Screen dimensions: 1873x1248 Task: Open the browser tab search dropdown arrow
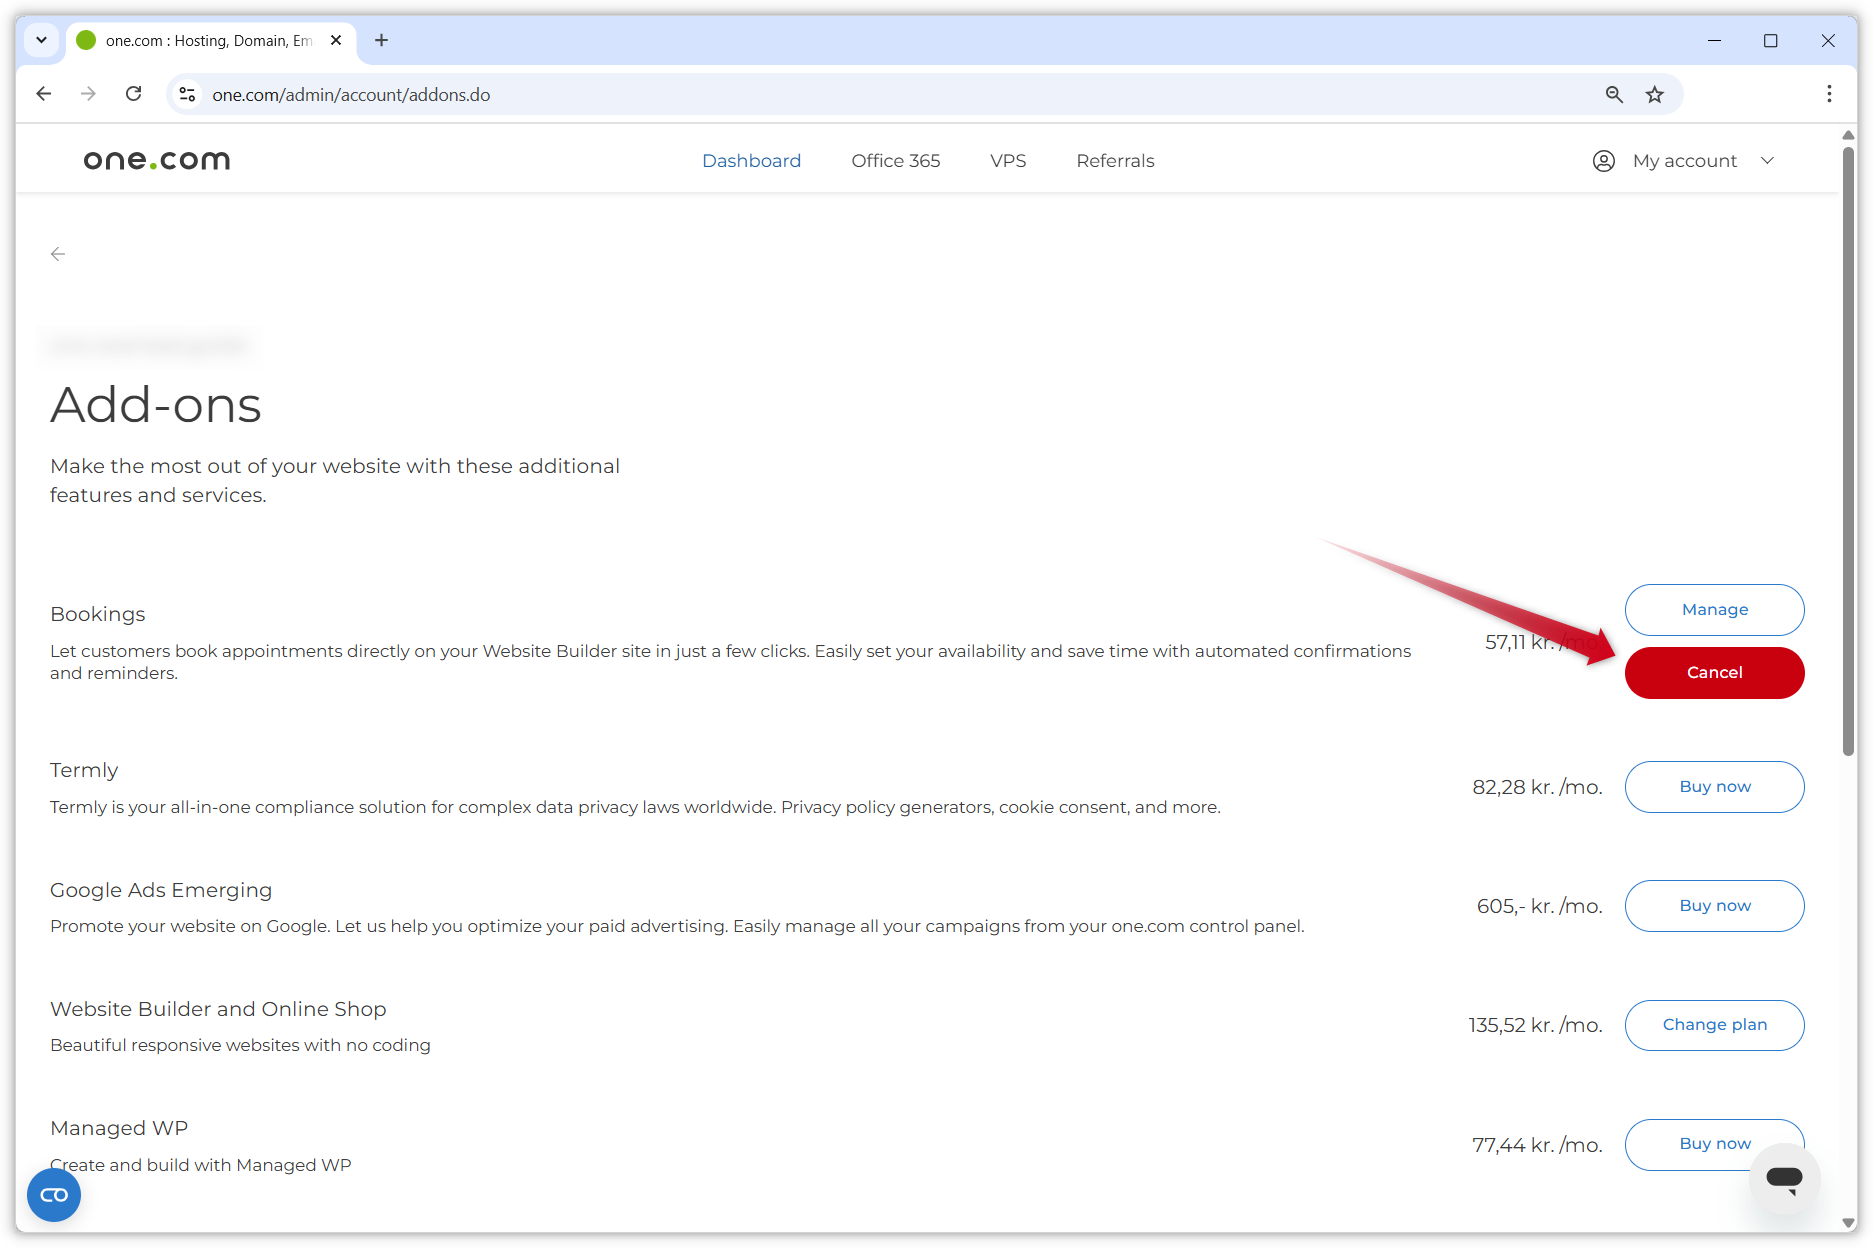coord(41,40)
